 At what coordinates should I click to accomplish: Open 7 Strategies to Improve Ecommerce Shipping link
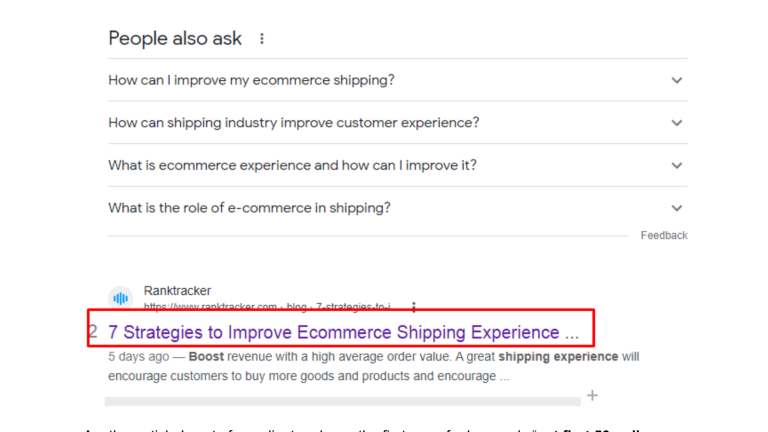click(x=343, y=332)
